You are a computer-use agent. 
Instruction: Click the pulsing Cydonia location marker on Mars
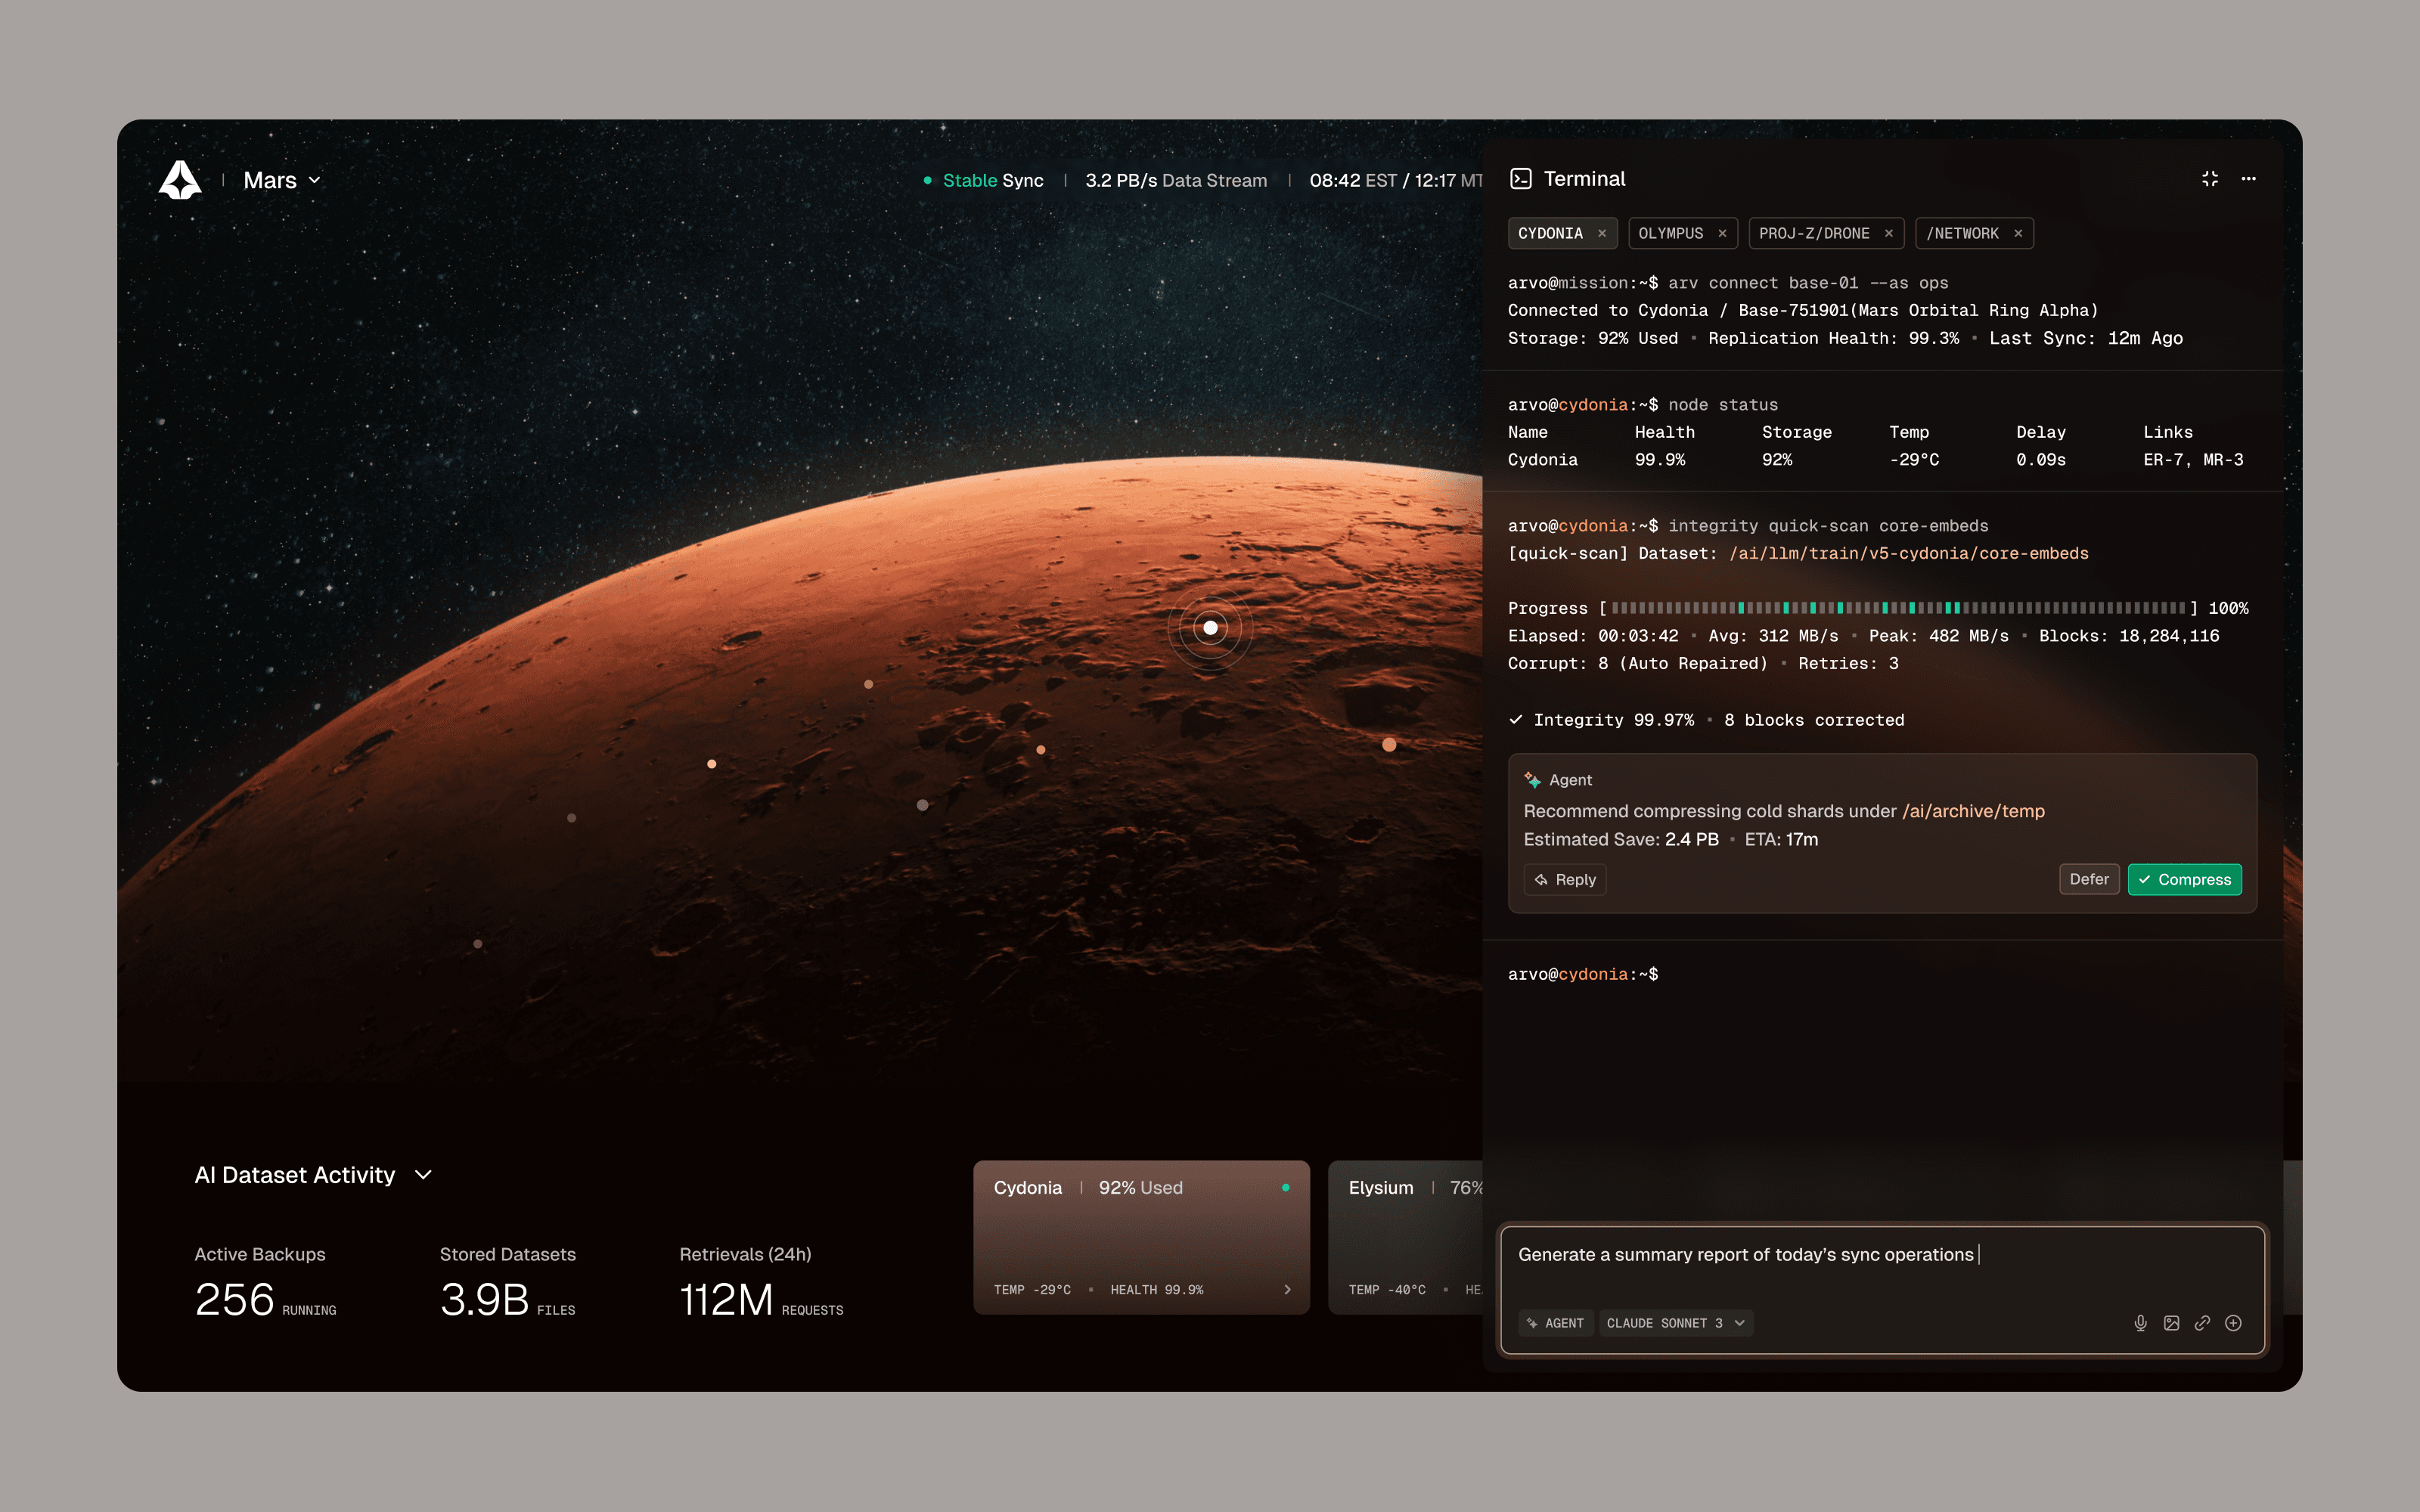tap(1210, 628)
